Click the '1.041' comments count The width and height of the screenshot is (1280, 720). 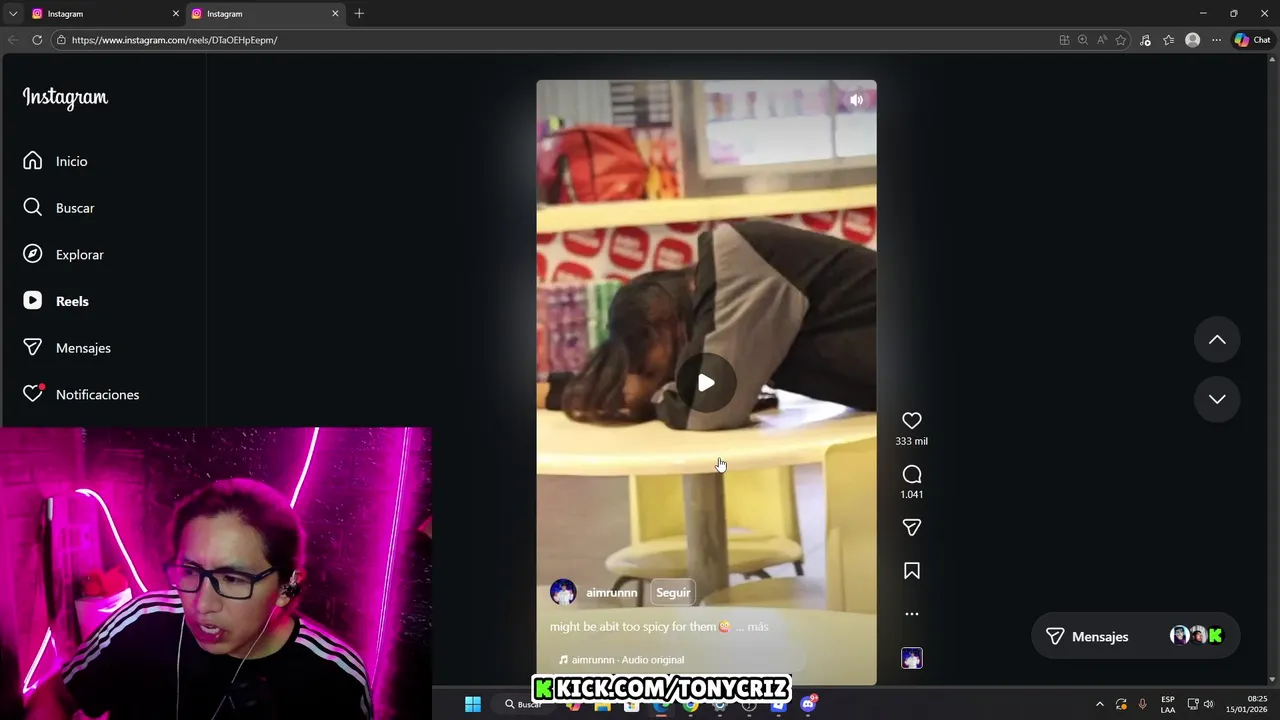pos(912,494)
